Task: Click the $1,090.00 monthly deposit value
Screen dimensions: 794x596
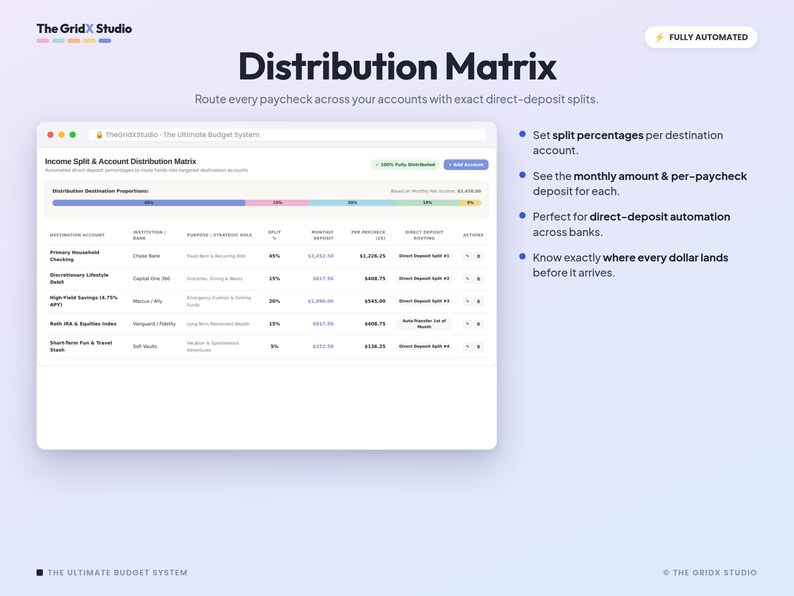Action: 321,301
